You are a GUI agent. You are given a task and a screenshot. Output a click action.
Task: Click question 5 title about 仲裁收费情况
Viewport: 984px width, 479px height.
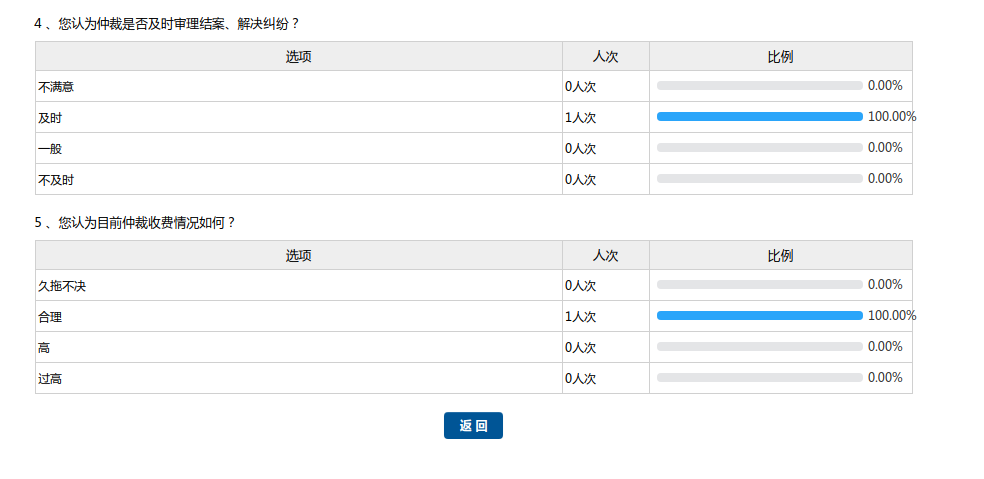click(x=135, y=222)
